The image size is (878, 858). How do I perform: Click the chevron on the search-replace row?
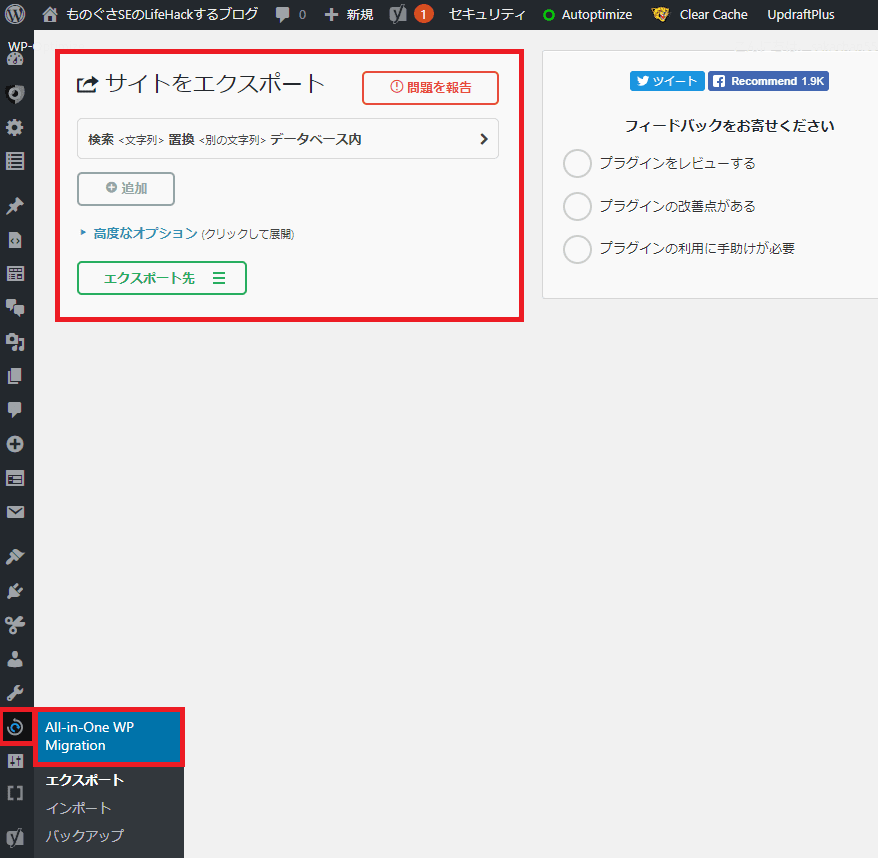tap(483, 138)
